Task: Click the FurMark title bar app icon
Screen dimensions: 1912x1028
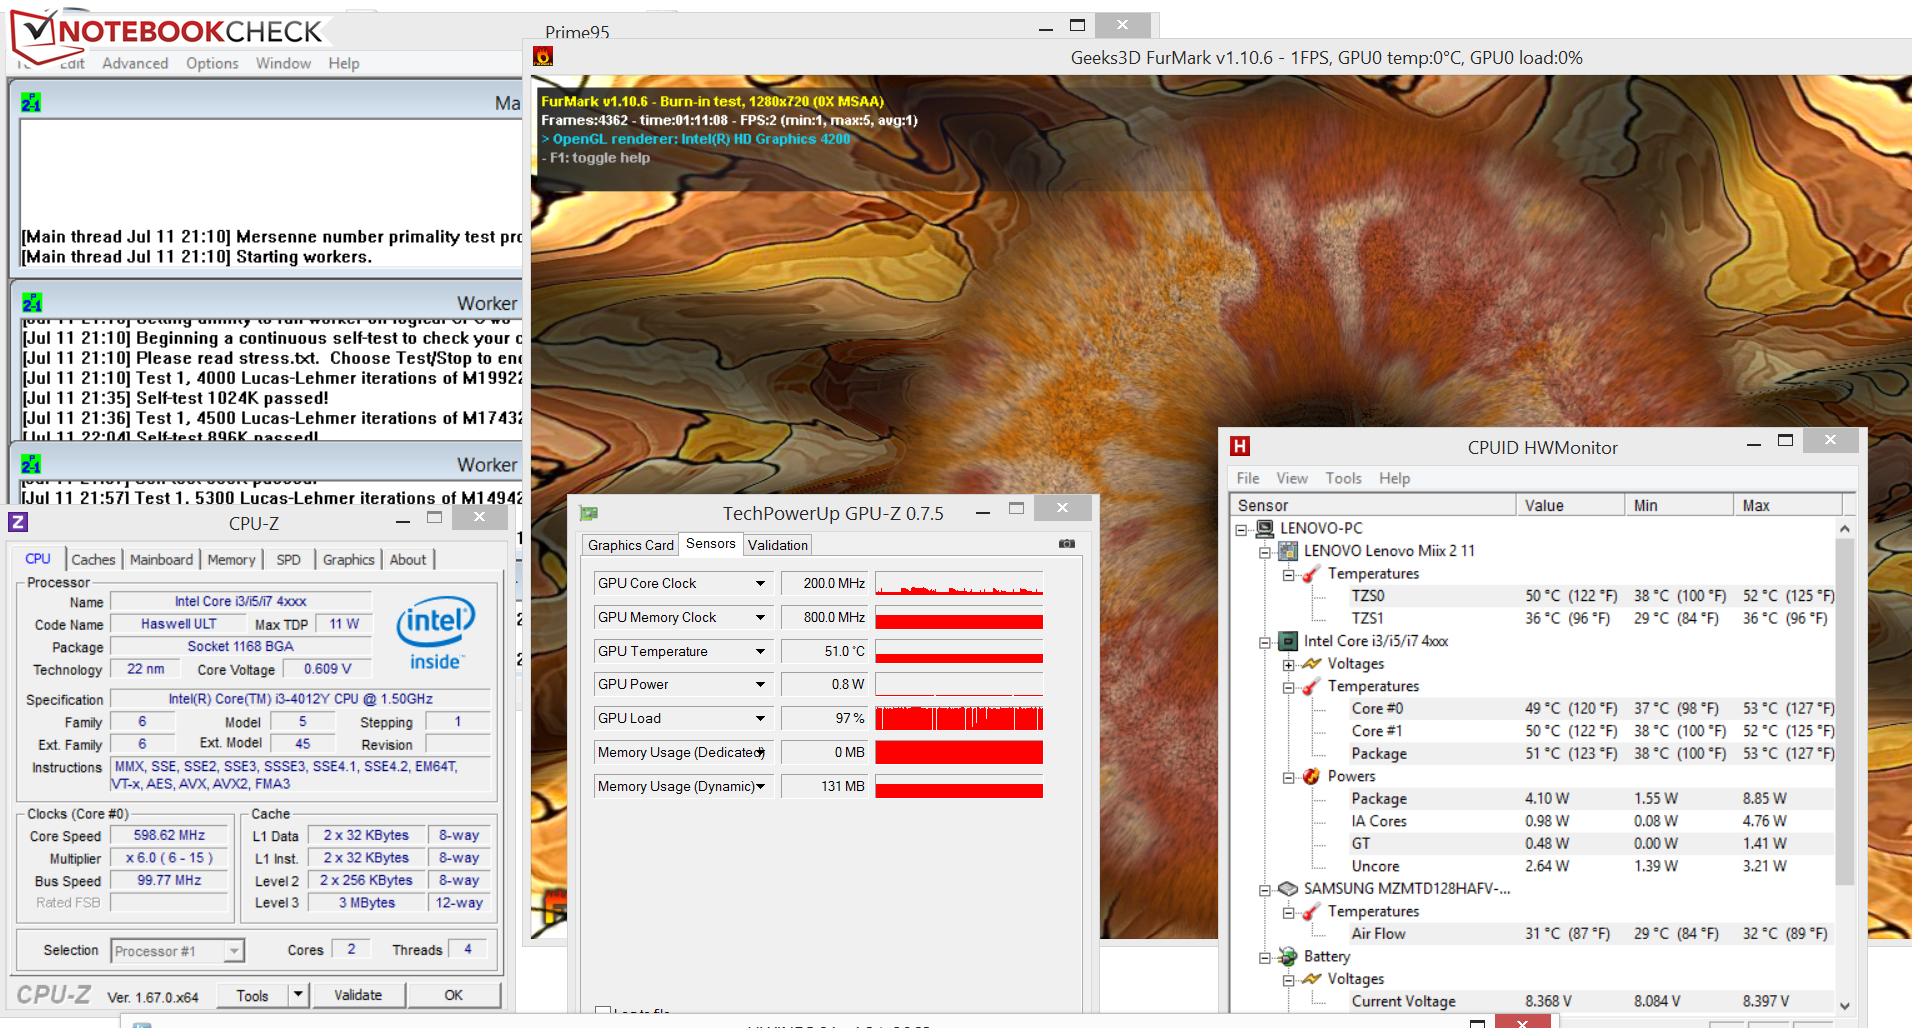Action: point(543,57)
